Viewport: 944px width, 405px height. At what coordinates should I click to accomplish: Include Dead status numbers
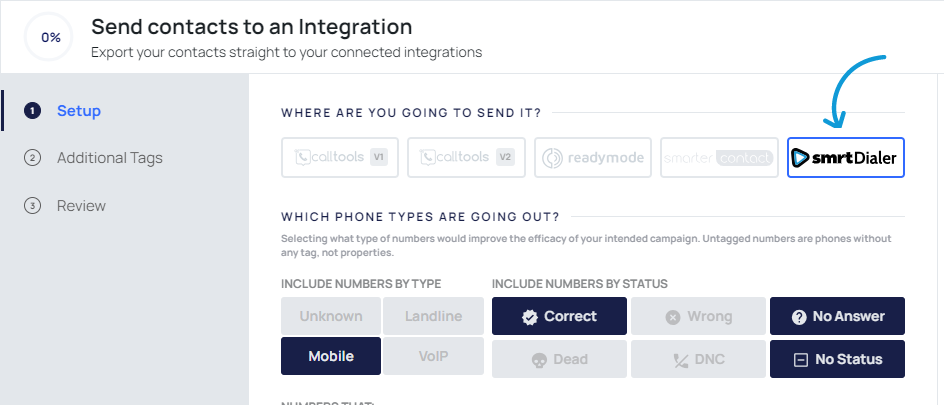click(x=559, y=359)
